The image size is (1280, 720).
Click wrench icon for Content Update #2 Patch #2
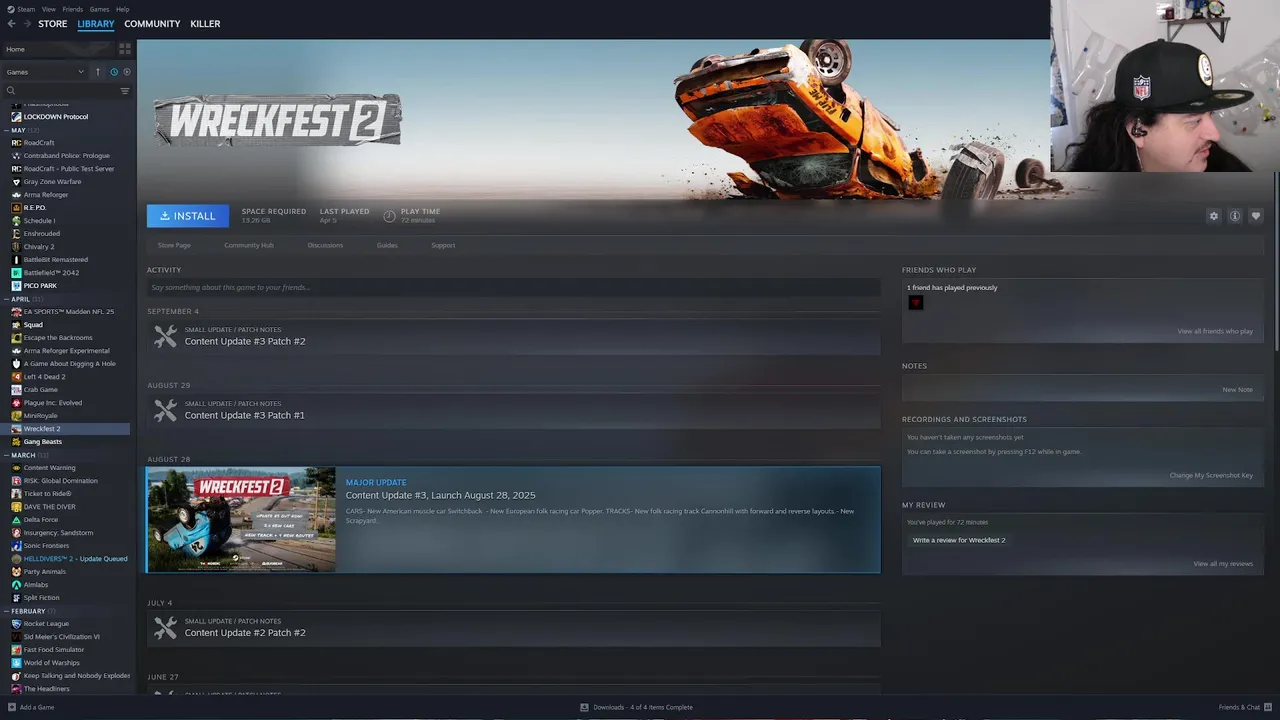165,628
